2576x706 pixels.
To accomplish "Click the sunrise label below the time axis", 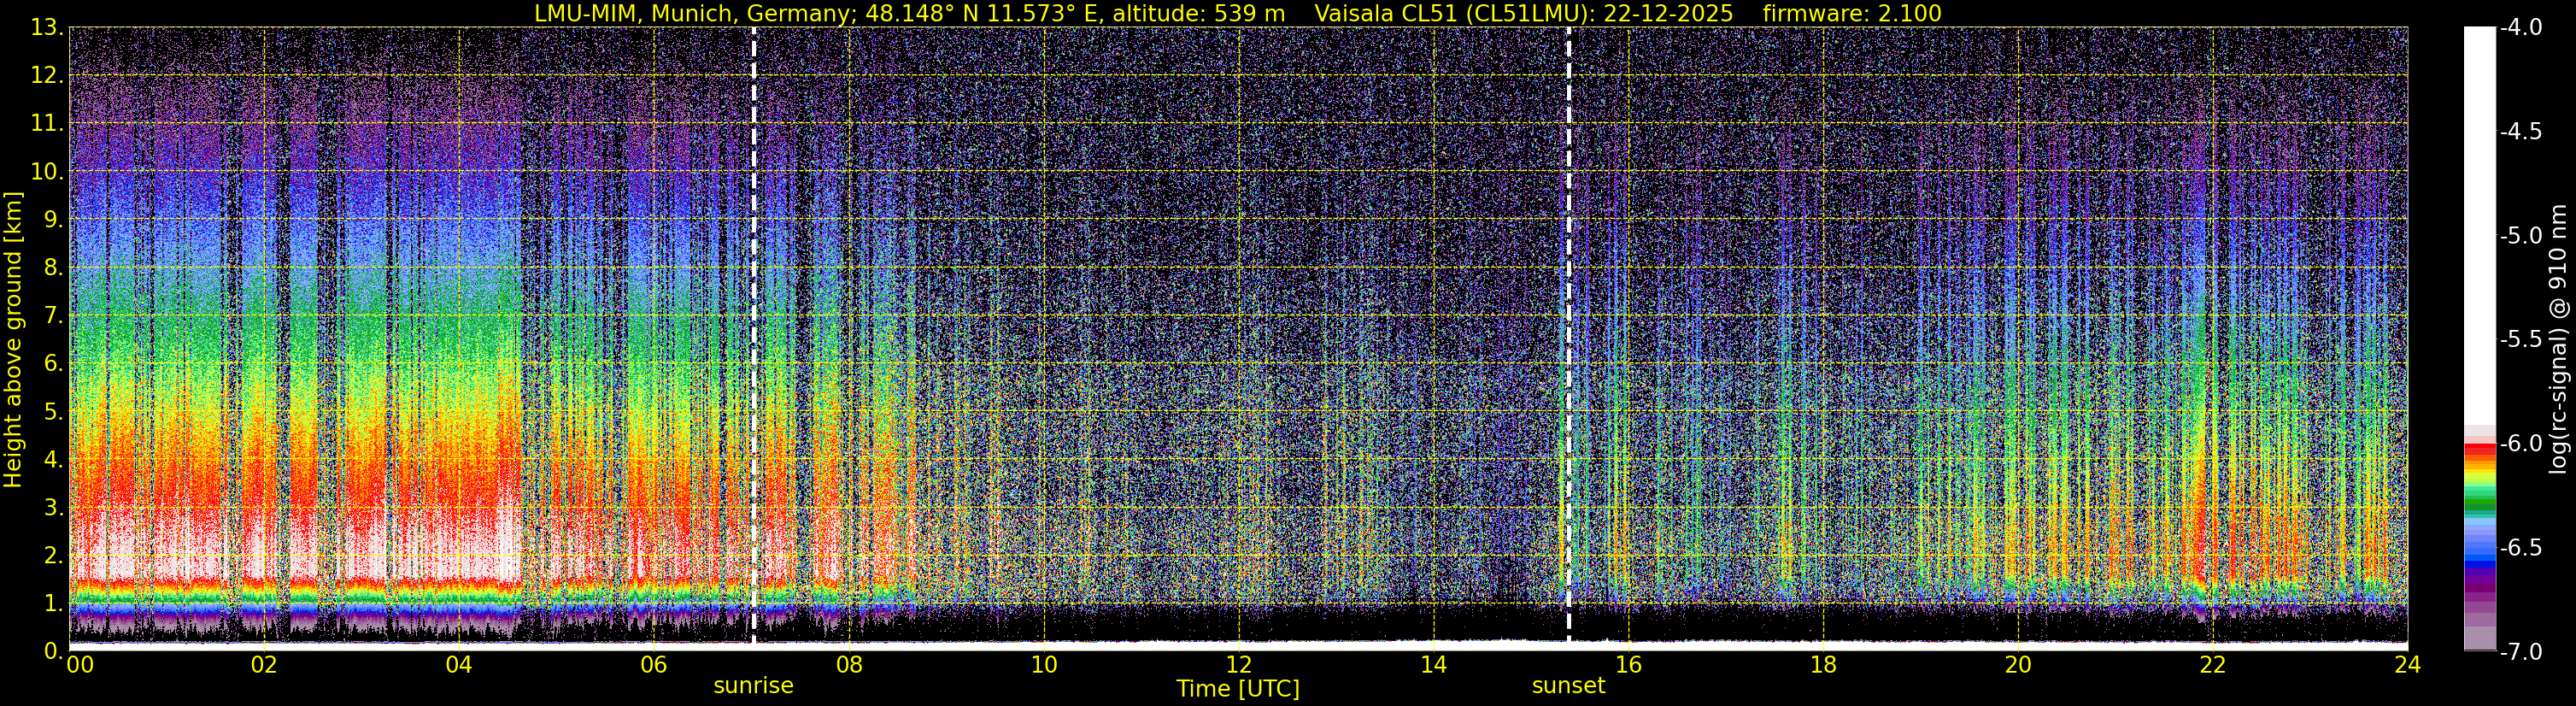I will (752, 686).
